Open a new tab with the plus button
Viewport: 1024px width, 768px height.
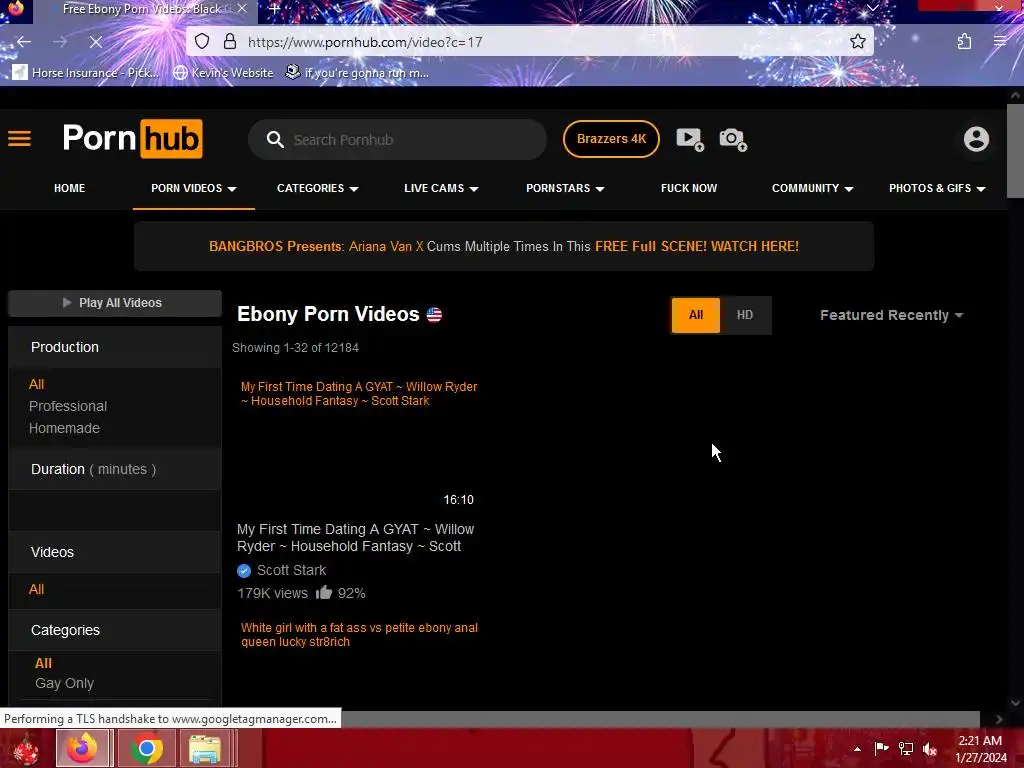(x=274, y=9)
